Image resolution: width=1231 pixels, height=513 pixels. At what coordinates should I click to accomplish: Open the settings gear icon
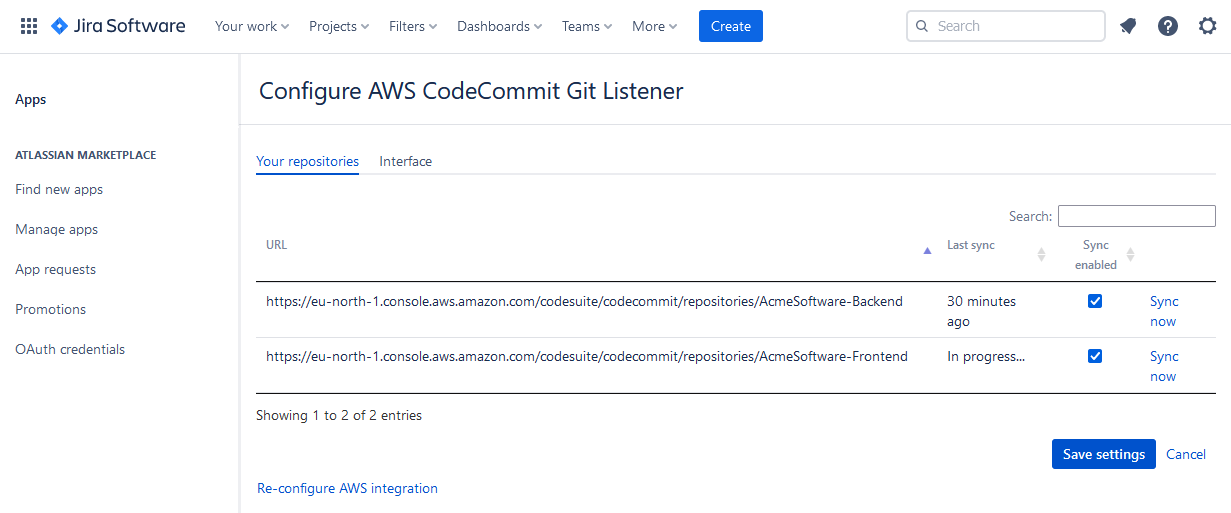1208,26
